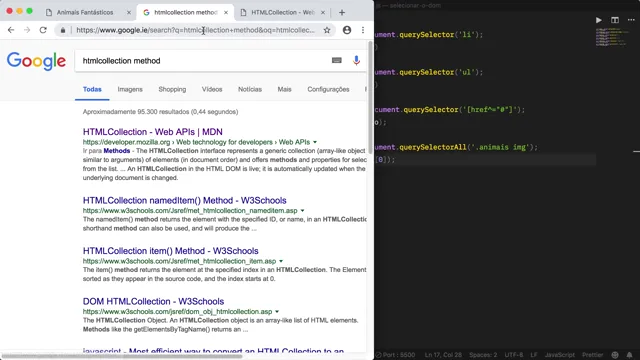
Task: Change UTF-8 encoding in status bar
Action: point(514,355)
